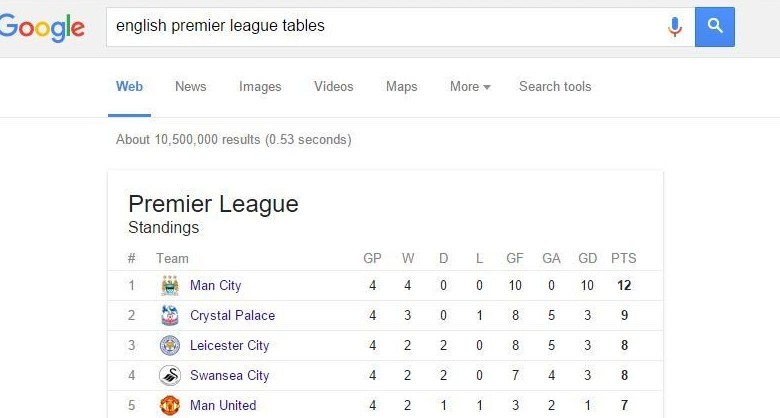Open Search tools options

555,87
